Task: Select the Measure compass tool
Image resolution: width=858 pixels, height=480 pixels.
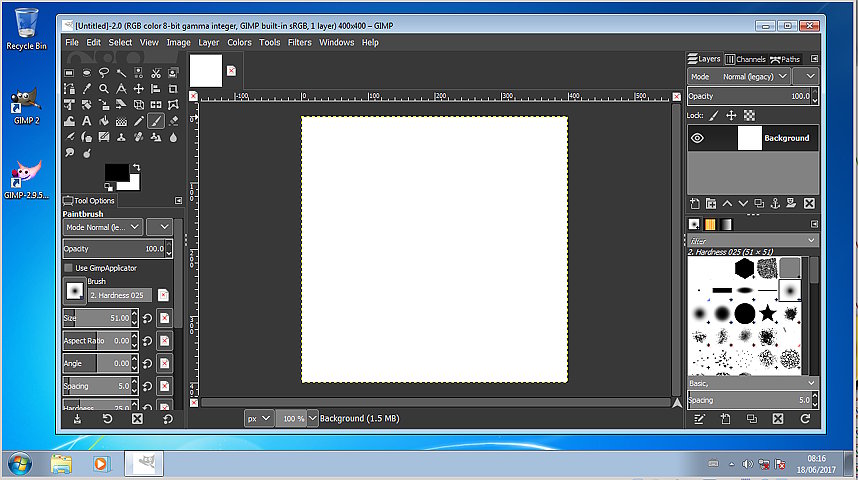Action: click(121, 89)
